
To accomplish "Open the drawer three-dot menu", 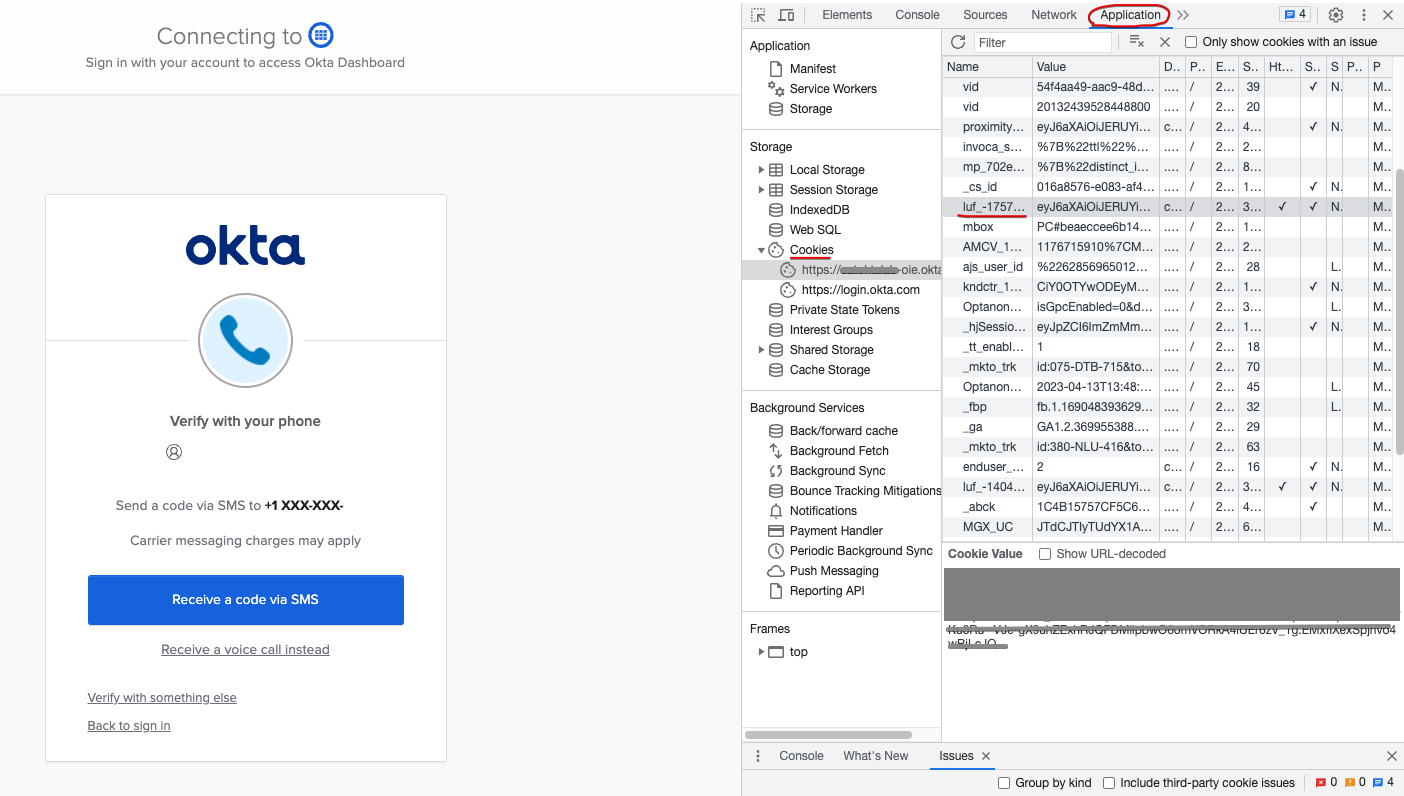I will [x=758, y=756].
